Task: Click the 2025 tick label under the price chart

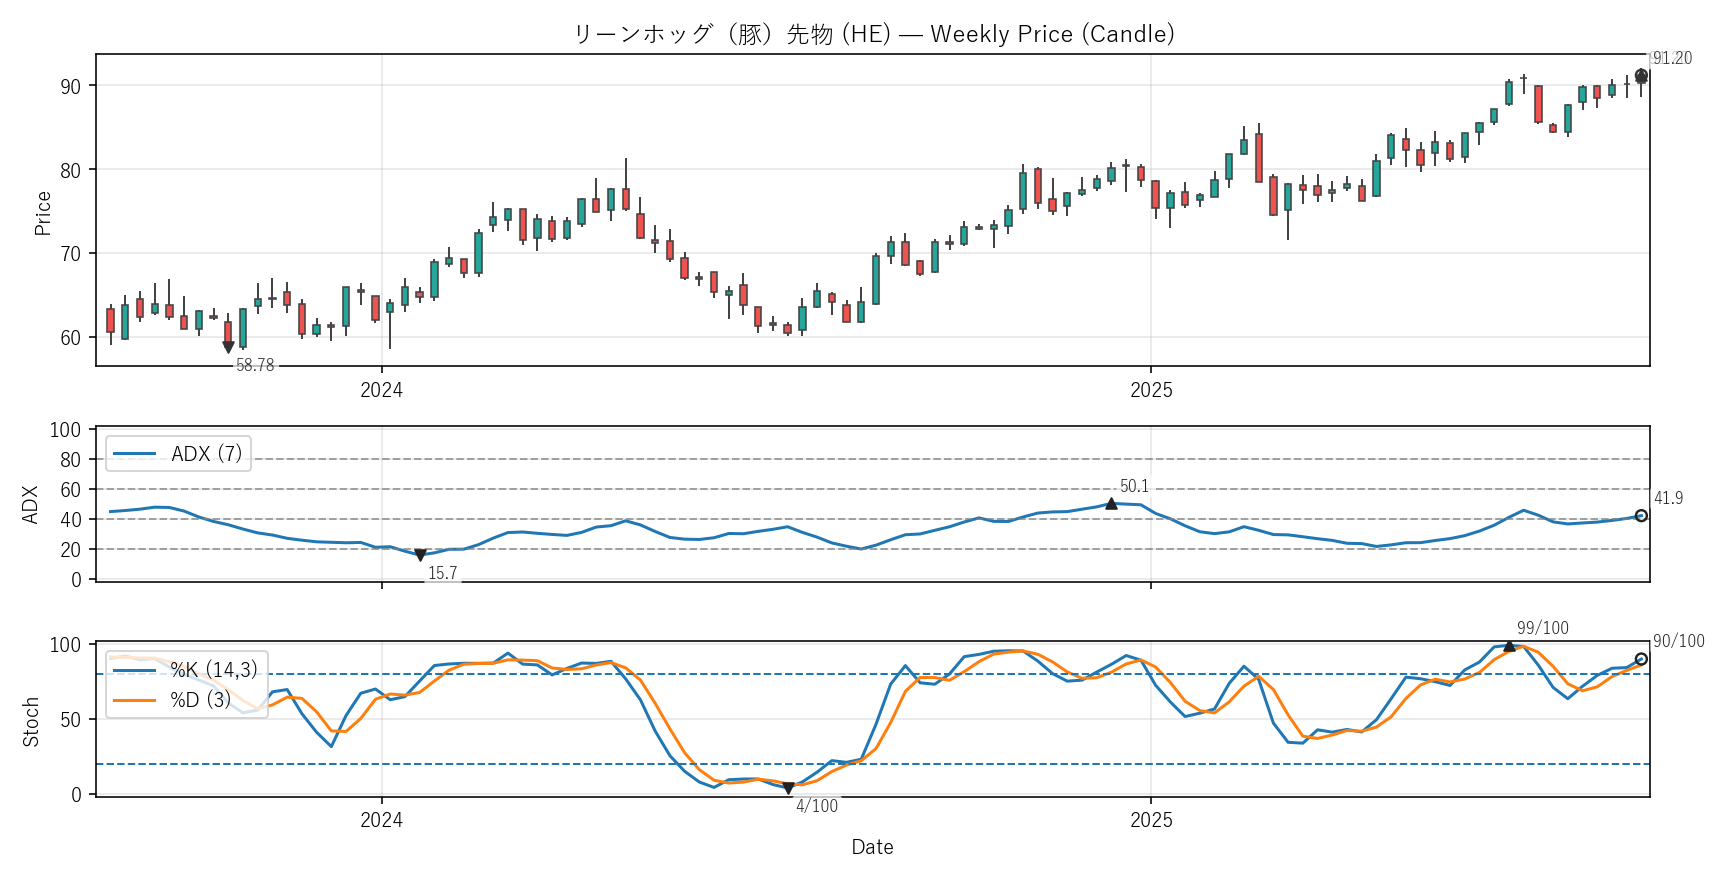Action: click(1151, 390)
